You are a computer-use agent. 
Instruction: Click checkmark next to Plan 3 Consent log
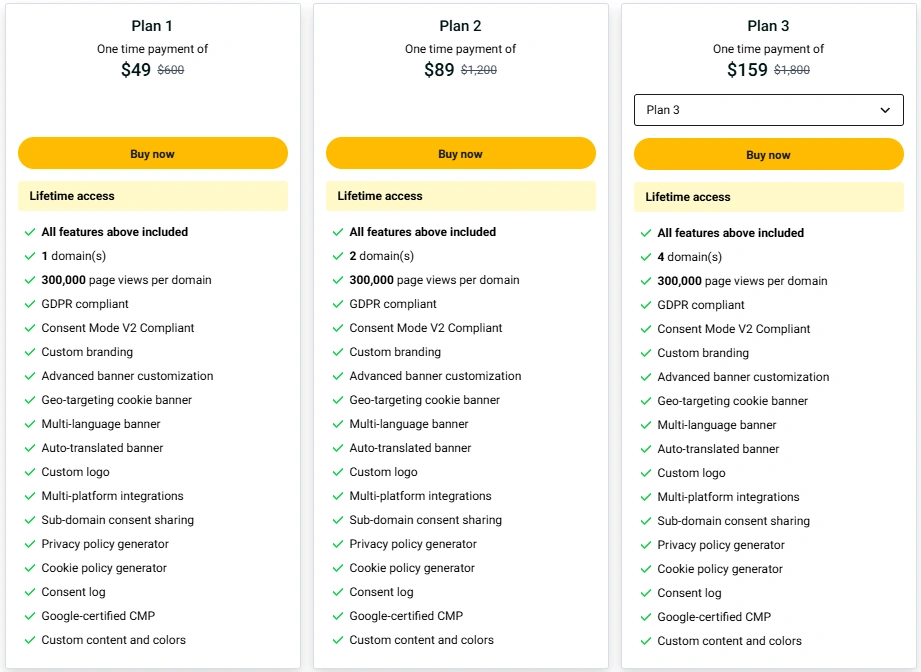pos(646,593)
